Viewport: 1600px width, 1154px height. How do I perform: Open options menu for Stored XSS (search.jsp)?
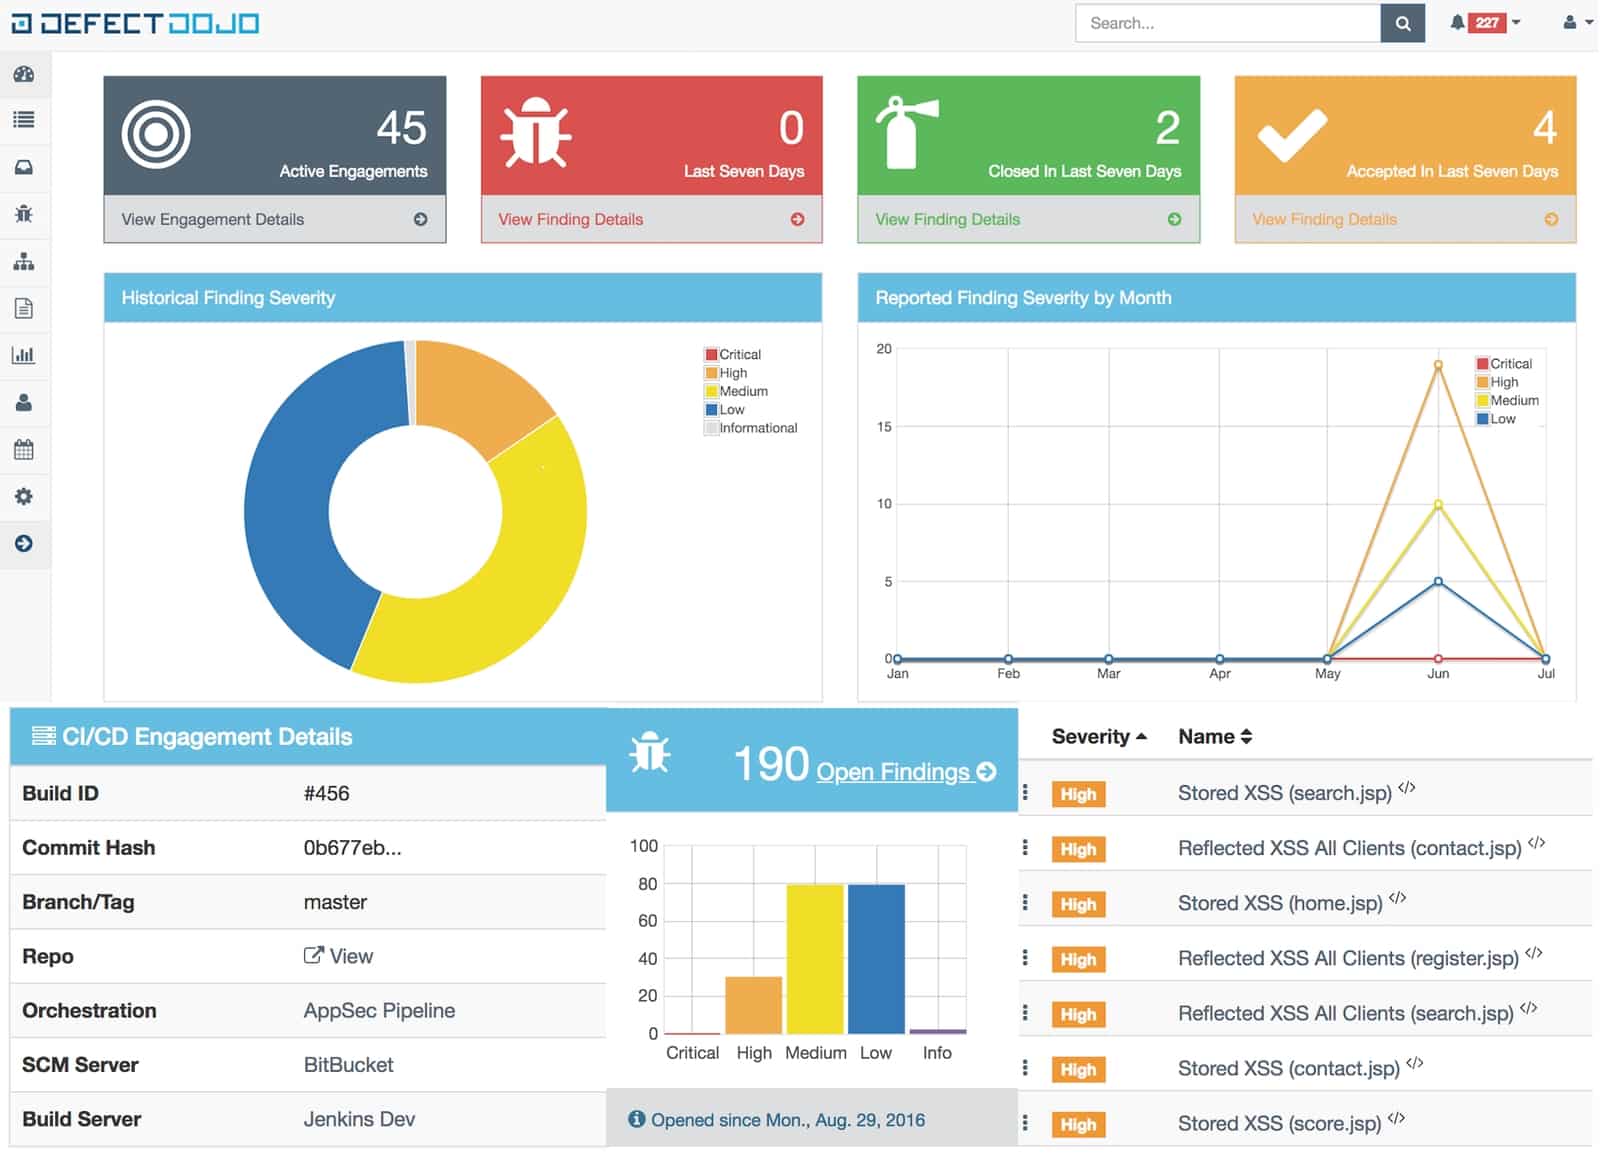[1023, 793]
